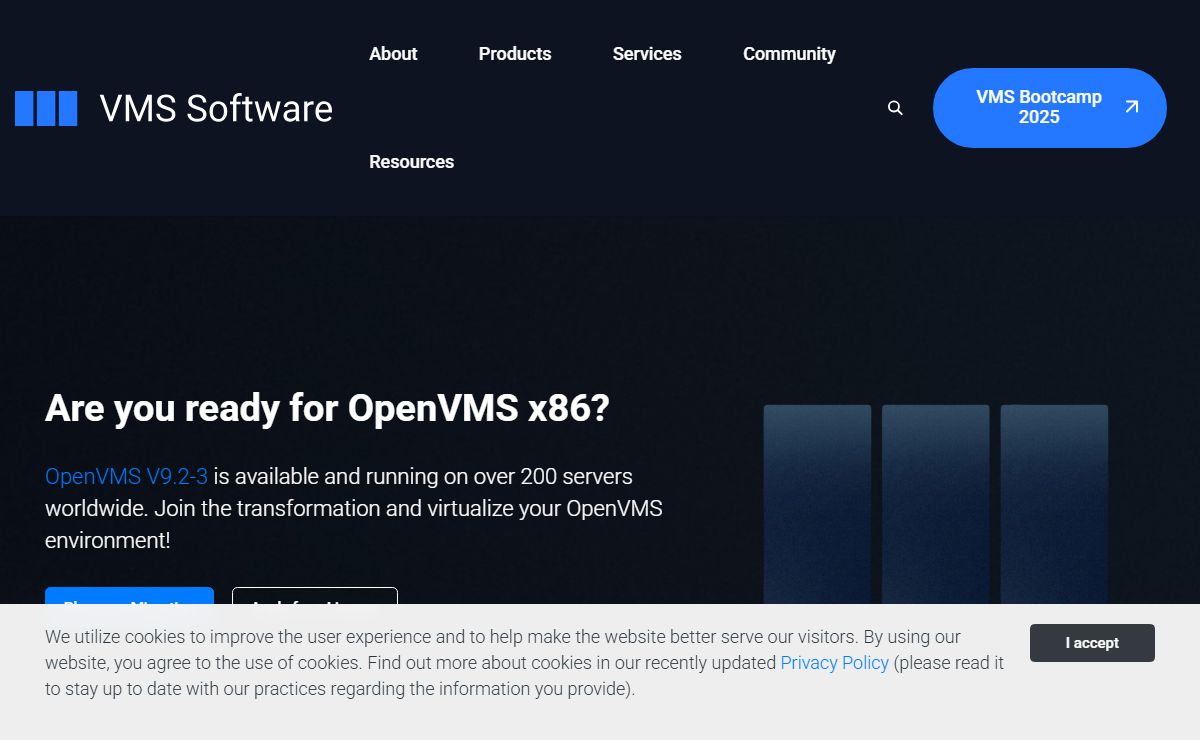1200x740 pixels.
Task: Follow the OpenVMS V9.2-3 link
Action: (126, 476)
